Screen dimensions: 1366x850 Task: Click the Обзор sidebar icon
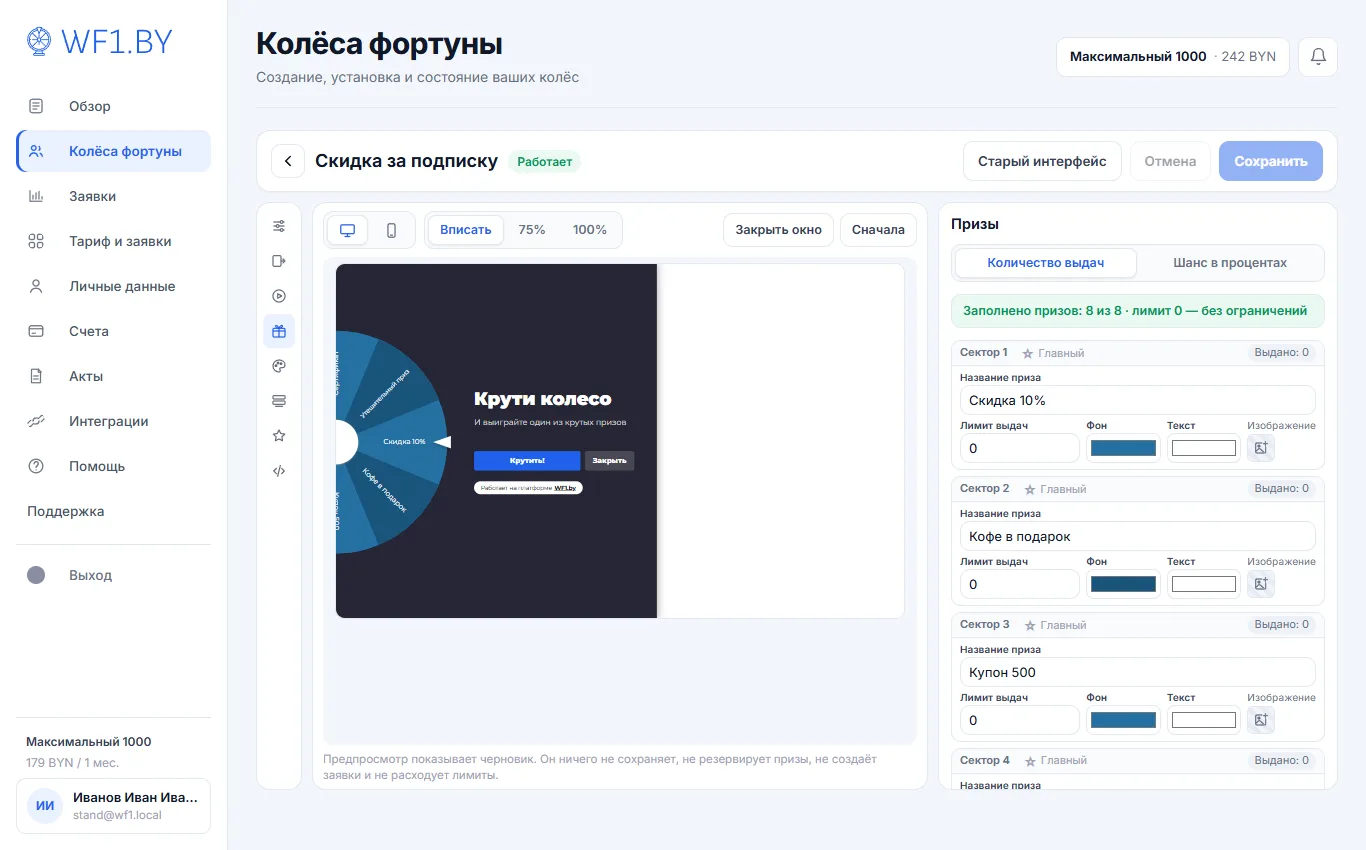pos(36,106)
